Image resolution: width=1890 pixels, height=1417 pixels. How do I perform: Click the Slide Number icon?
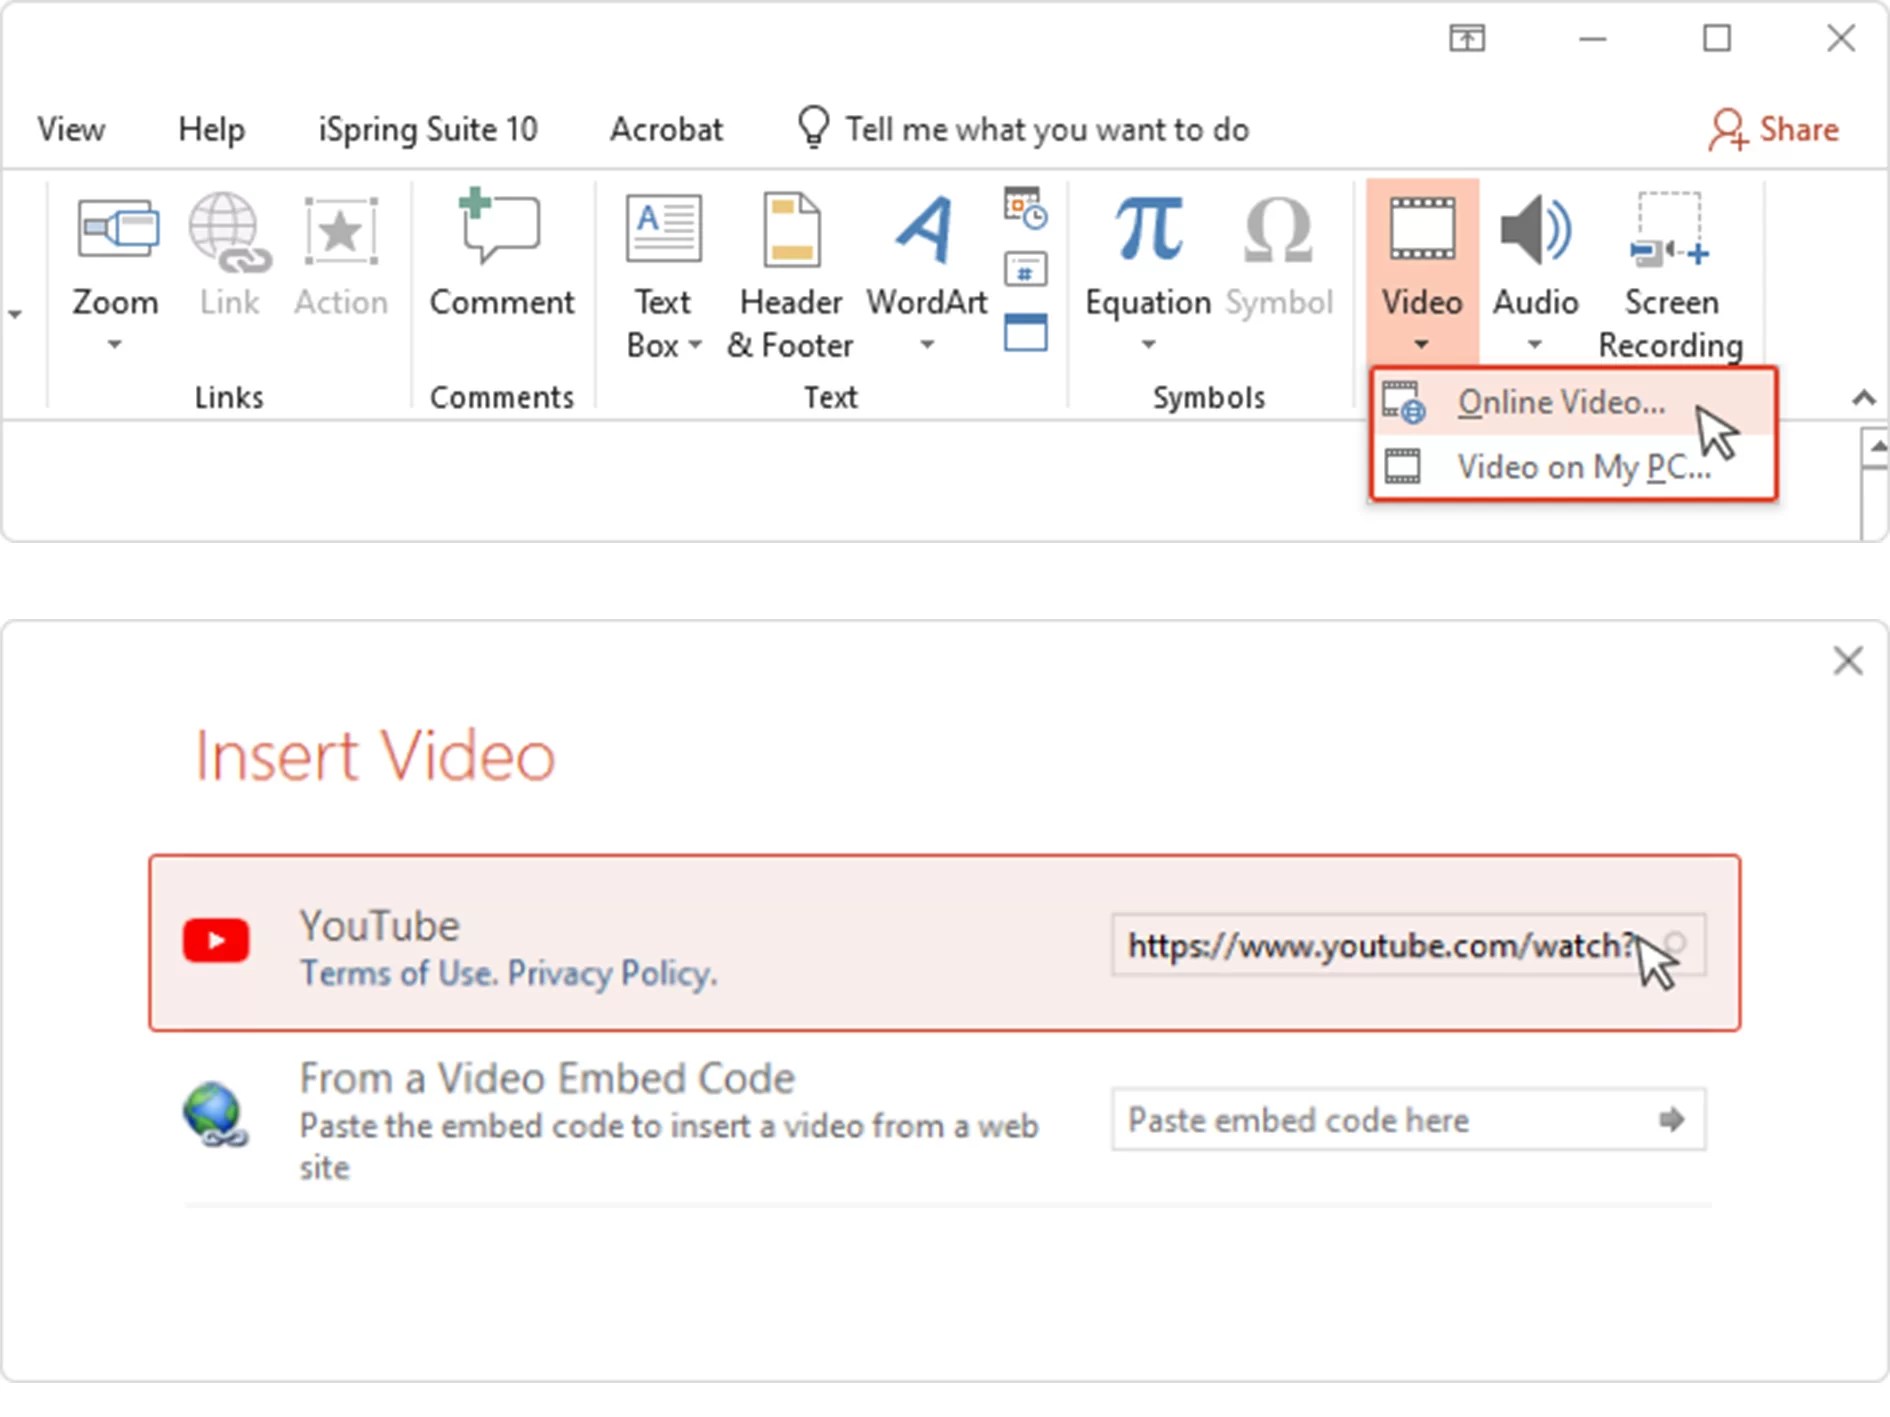click(1026, 270)
